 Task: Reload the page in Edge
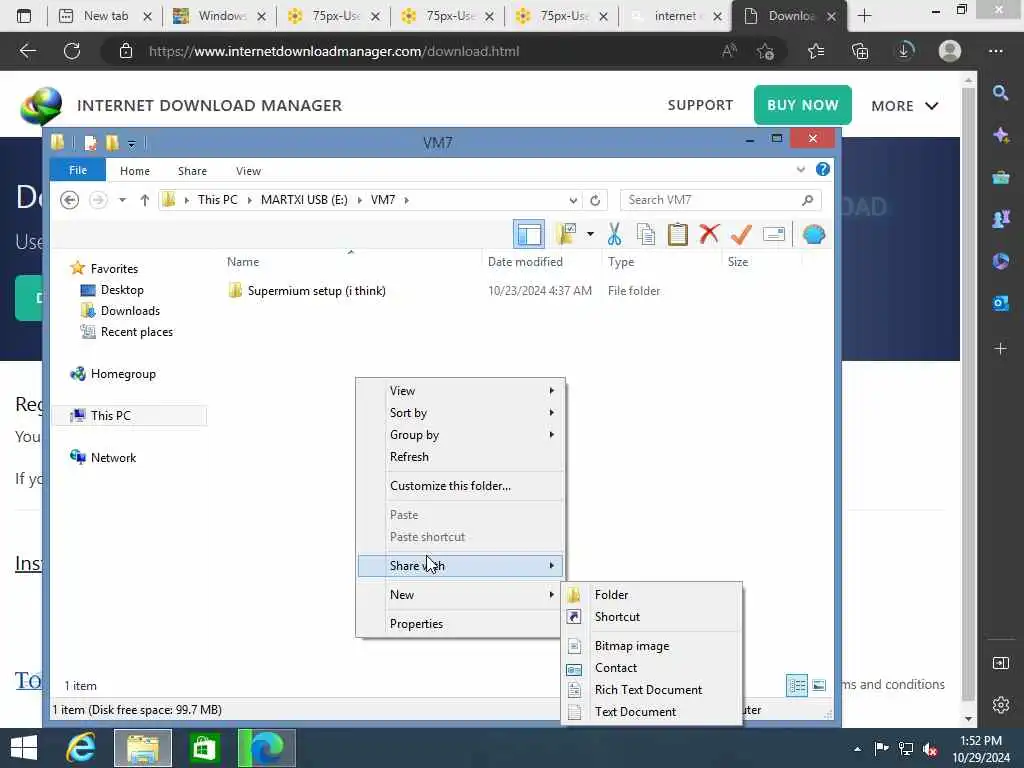pyautogui.click(x=72, y=51)
